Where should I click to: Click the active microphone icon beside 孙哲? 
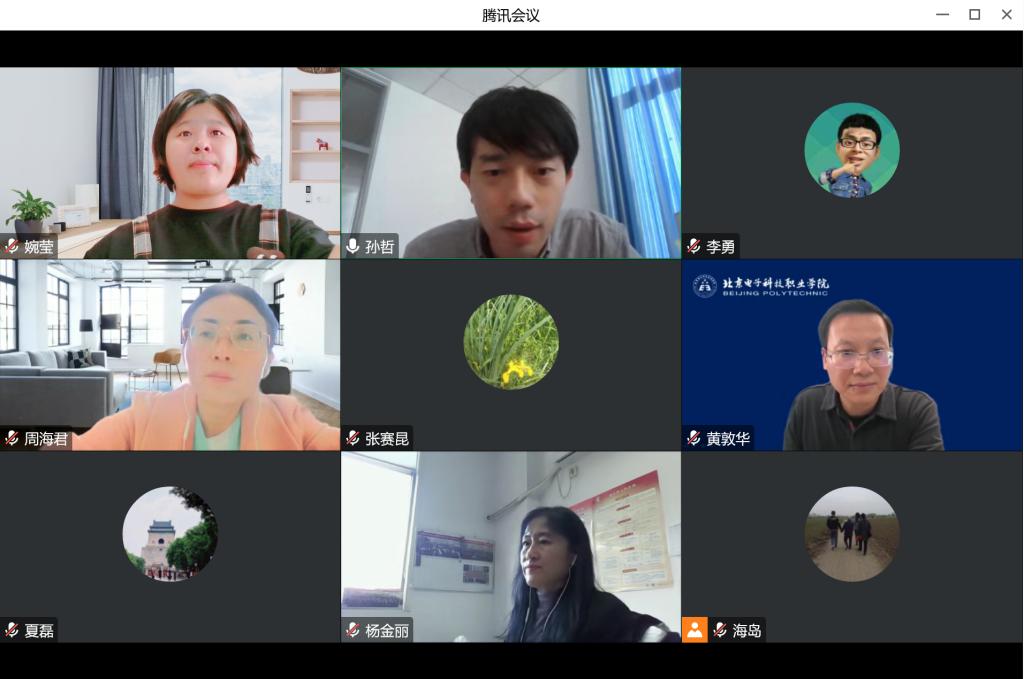click(x=353, y=246)
